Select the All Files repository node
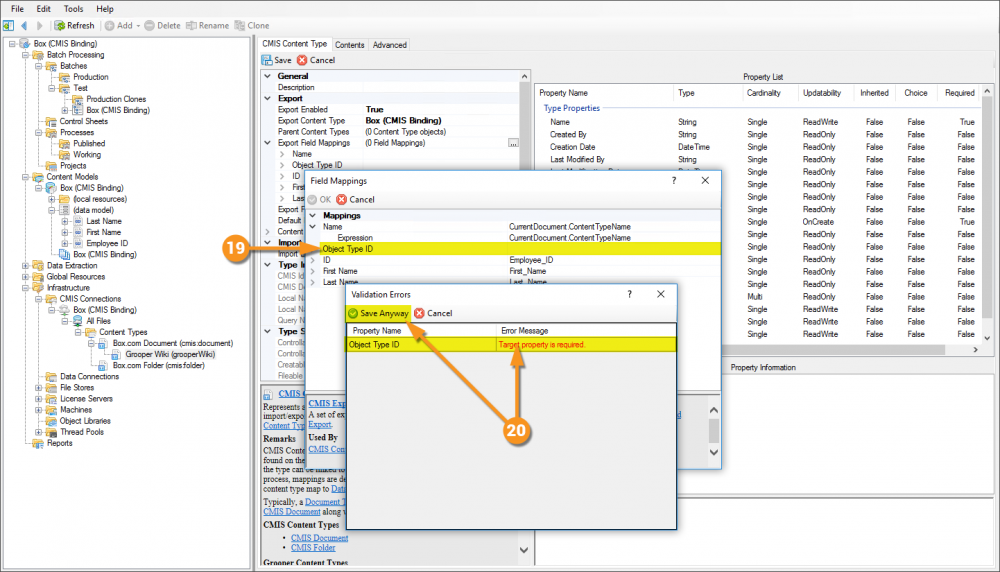Viewport: 1000px width, 572px height. (98, 321)
